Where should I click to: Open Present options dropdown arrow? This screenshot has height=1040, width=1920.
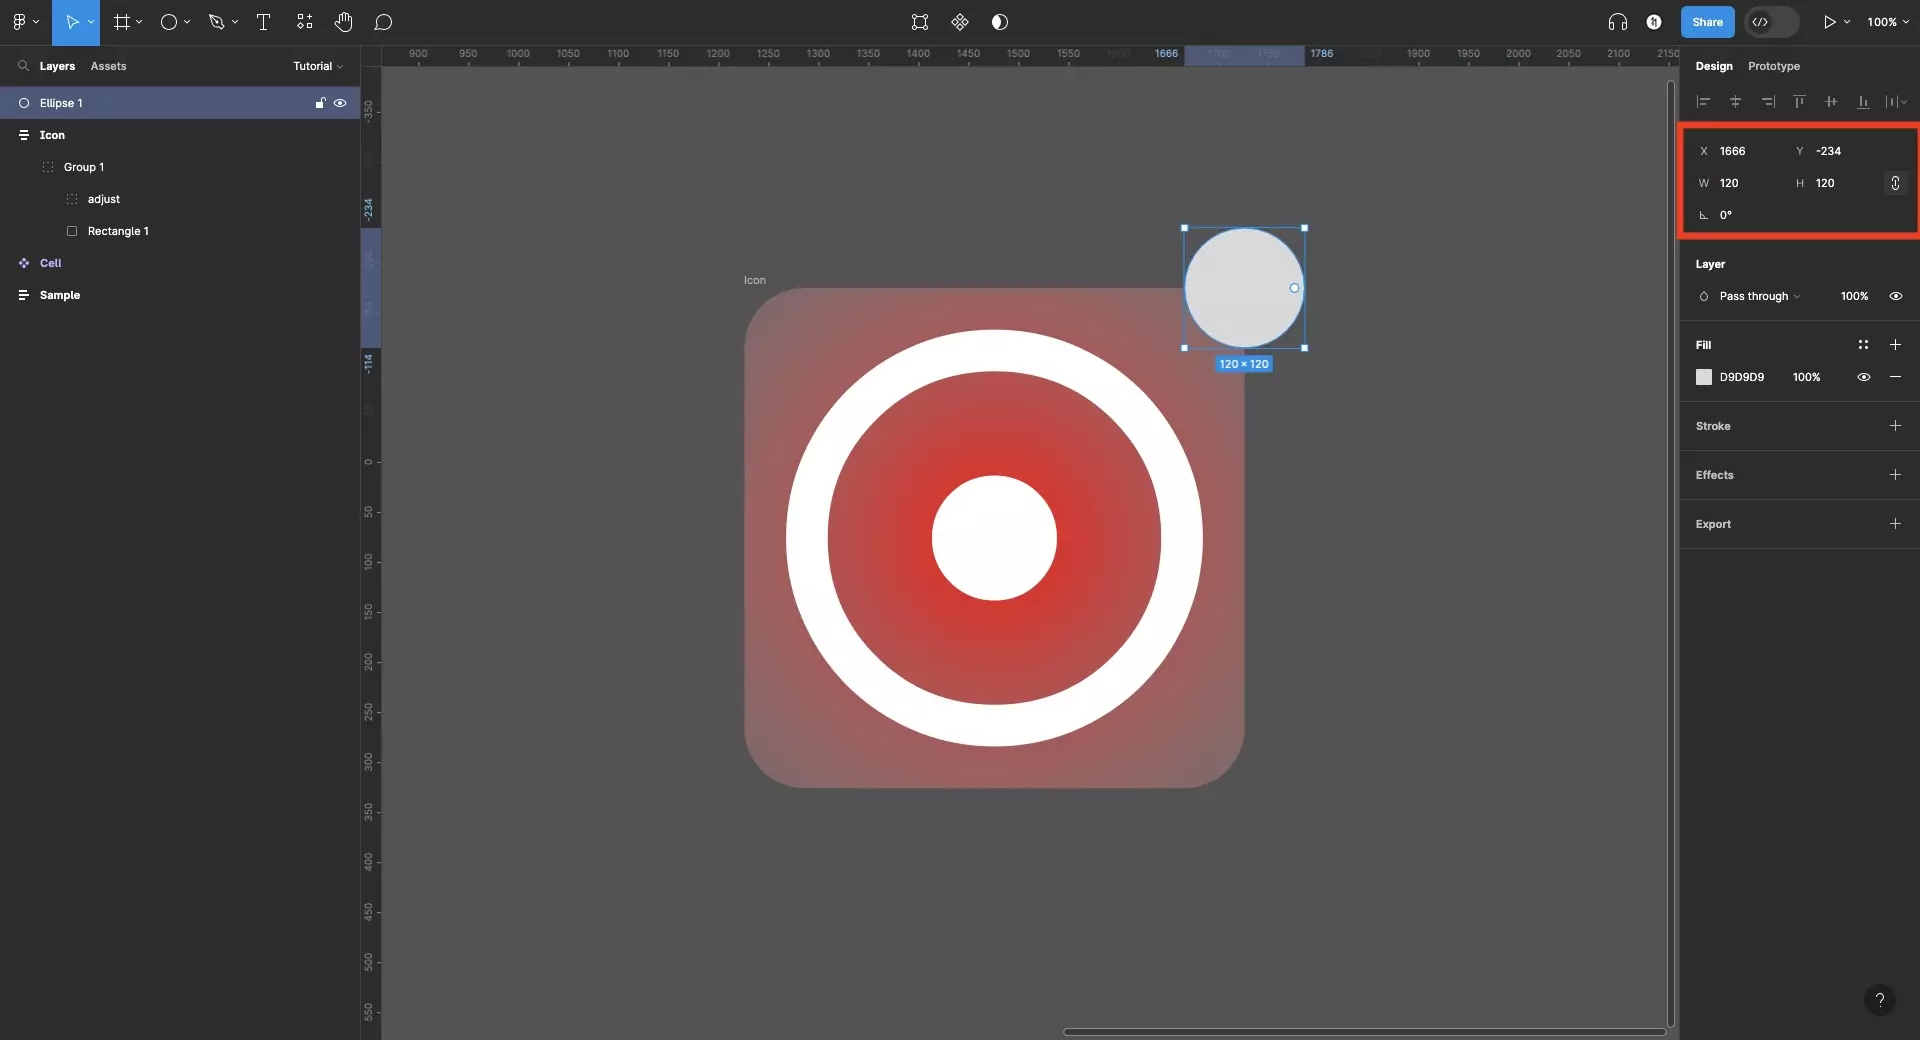pos(1847,22)
